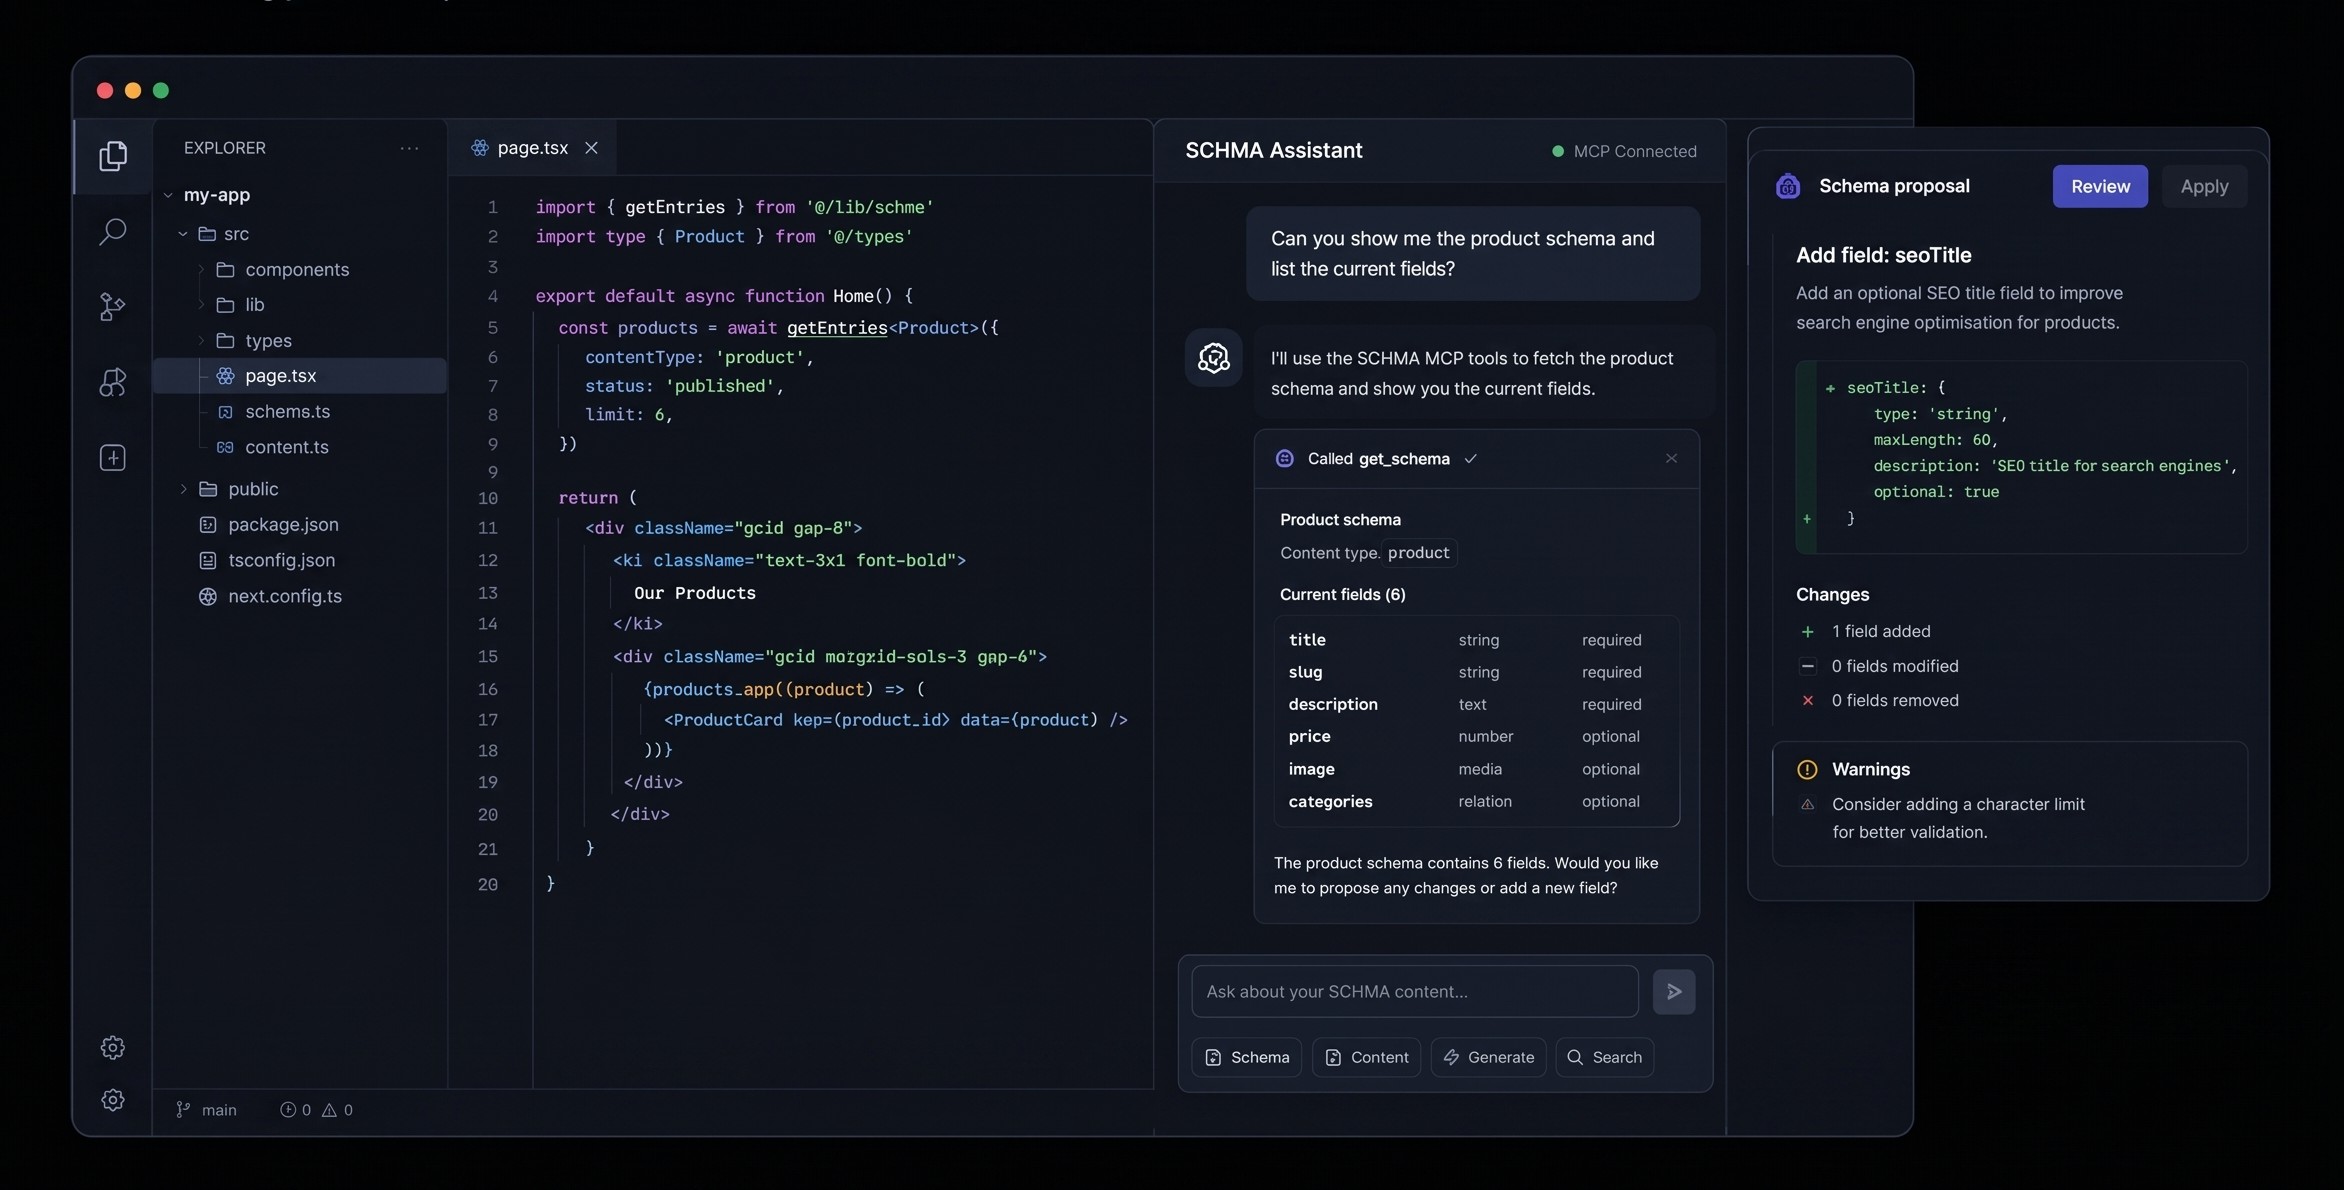Click the warnings count in status bar
This screenshot has width=2344, height=1190.
click(x=337, y=1110)
